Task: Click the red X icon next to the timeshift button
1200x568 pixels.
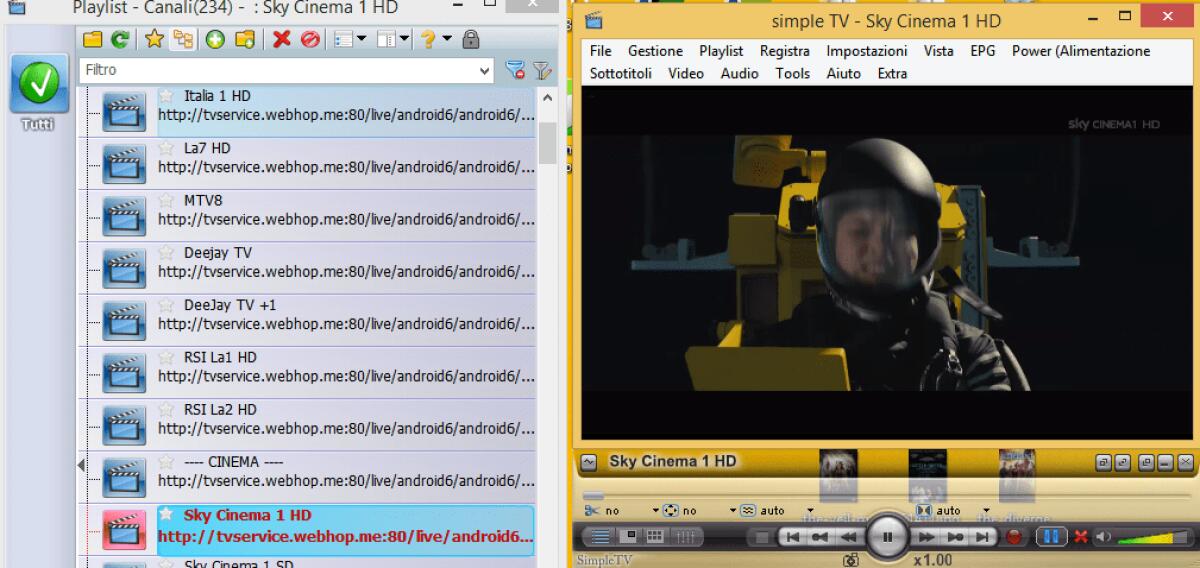Action: (x=1081, y=537)
